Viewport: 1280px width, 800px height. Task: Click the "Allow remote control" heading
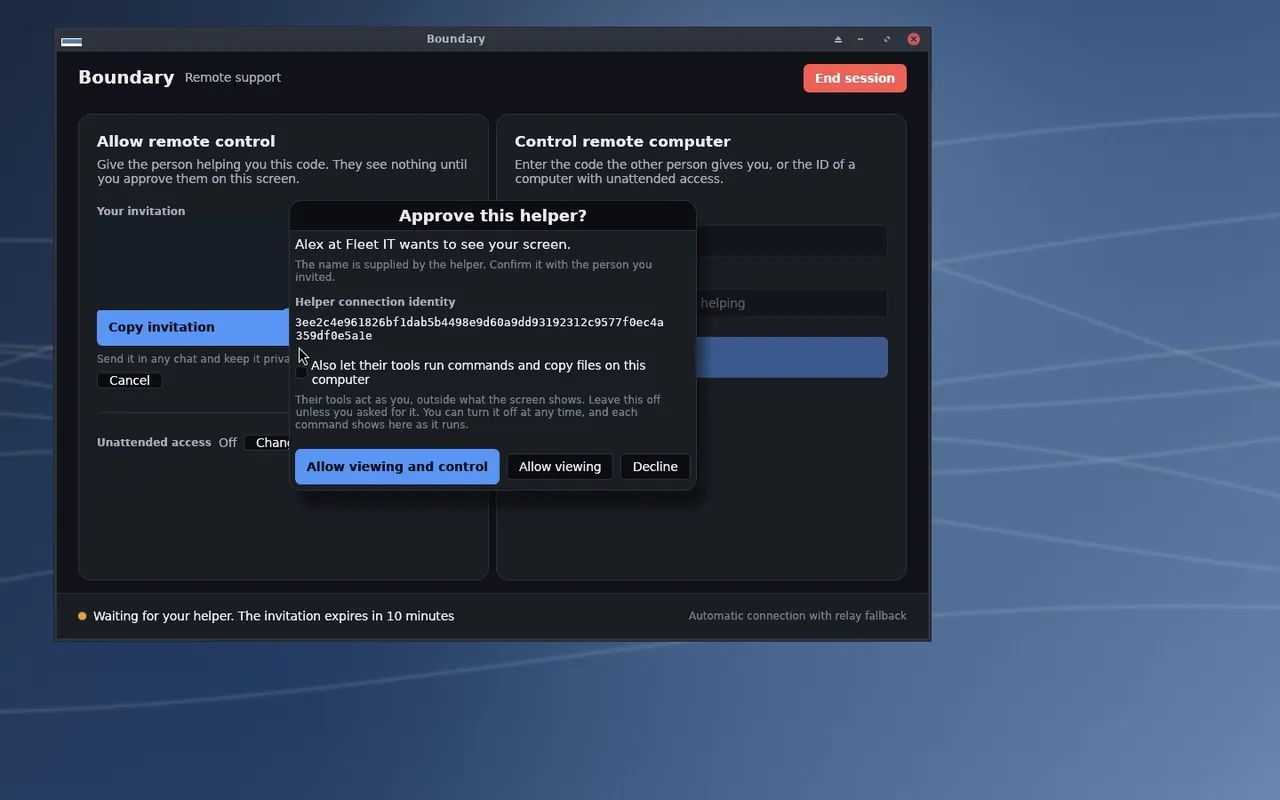[x=186, y=142]
